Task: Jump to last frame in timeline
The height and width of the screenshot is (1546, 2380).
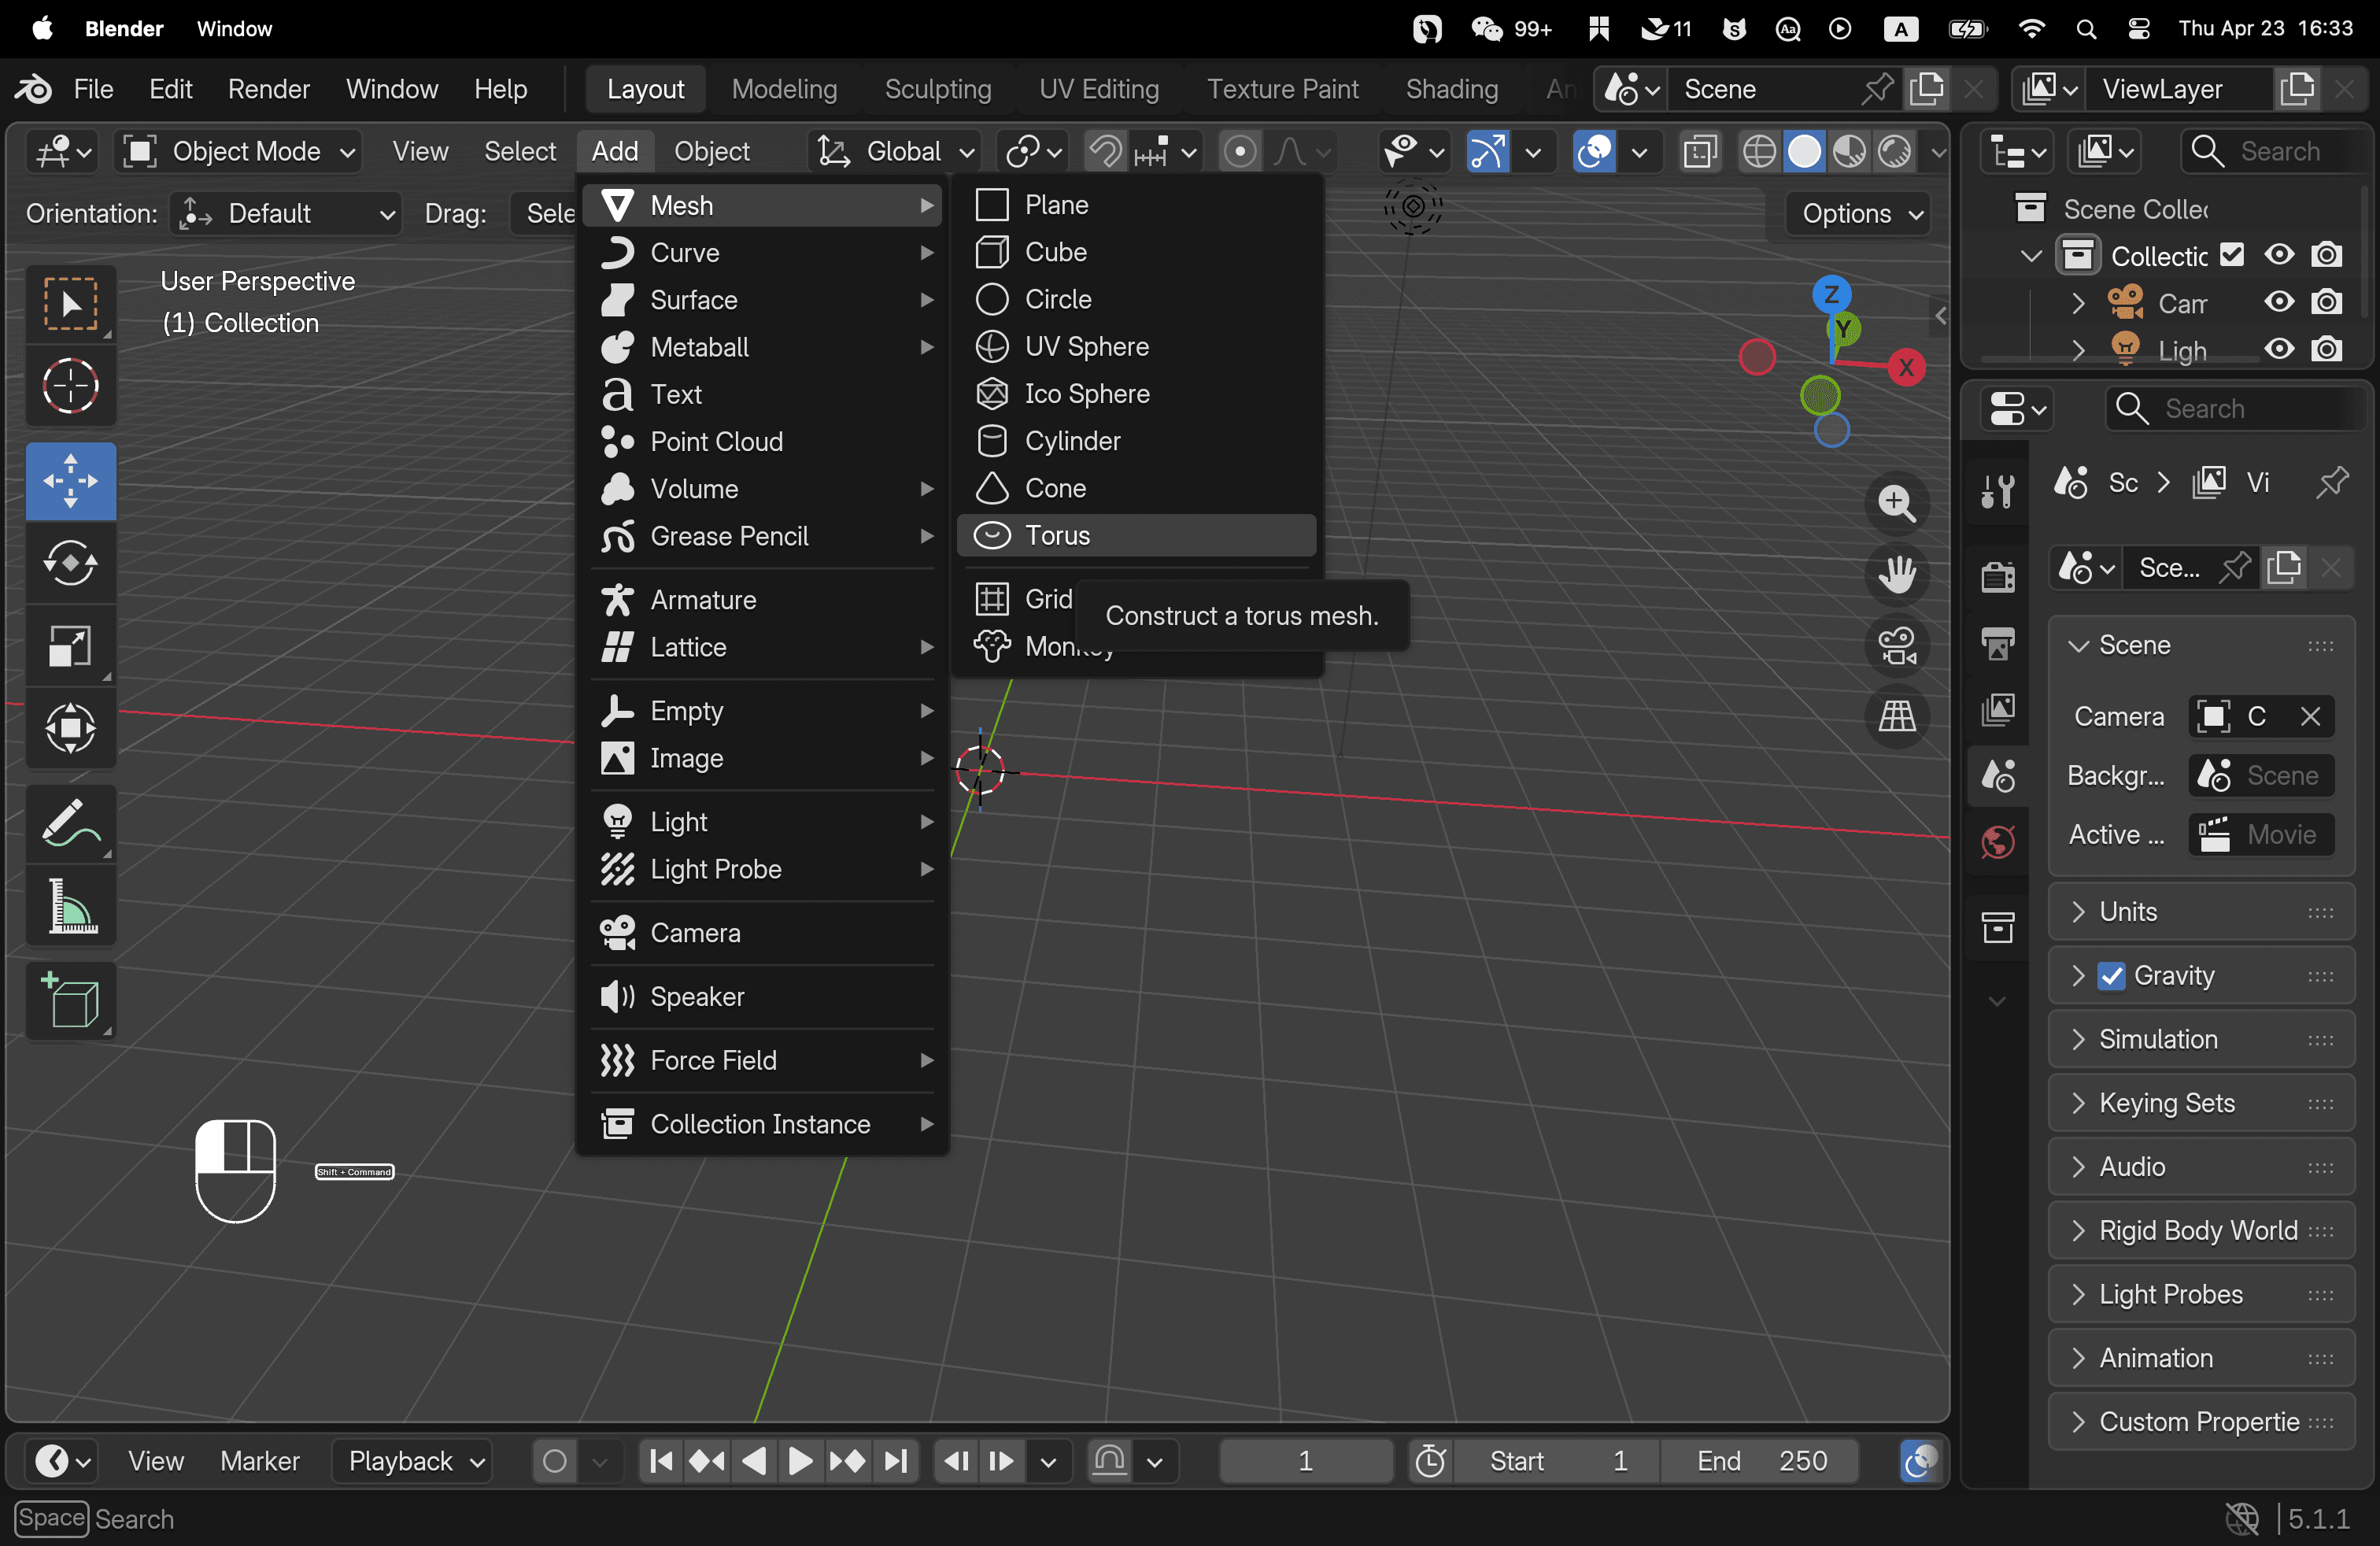Action: click(x=896, y=1461)
